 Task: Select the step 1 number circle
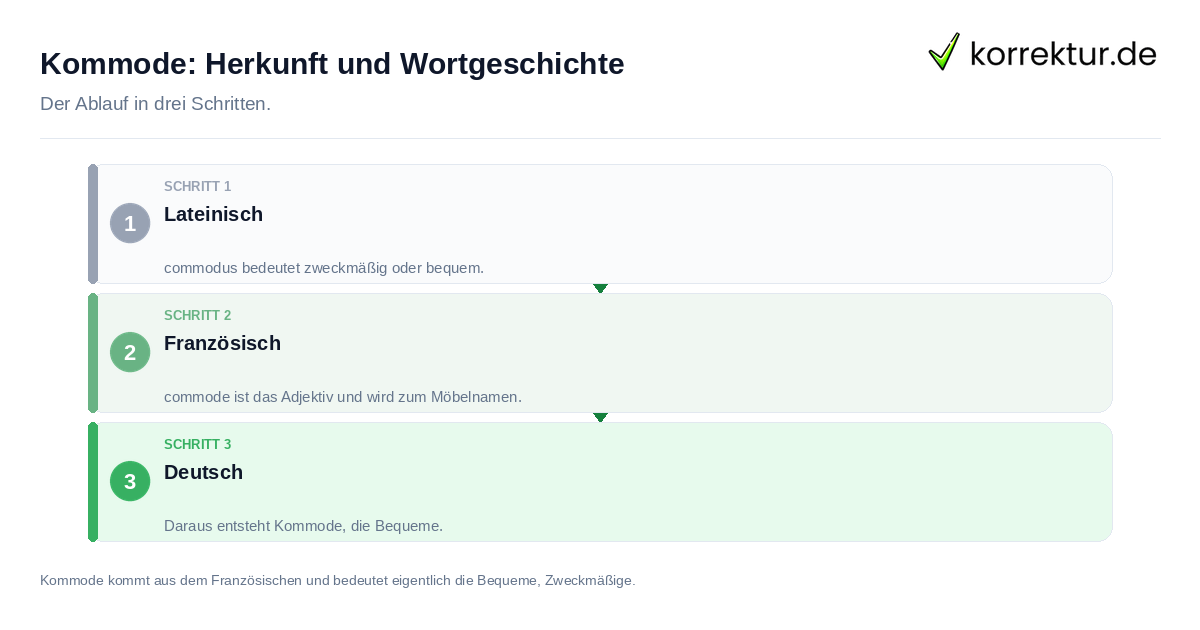coord(130,223)
